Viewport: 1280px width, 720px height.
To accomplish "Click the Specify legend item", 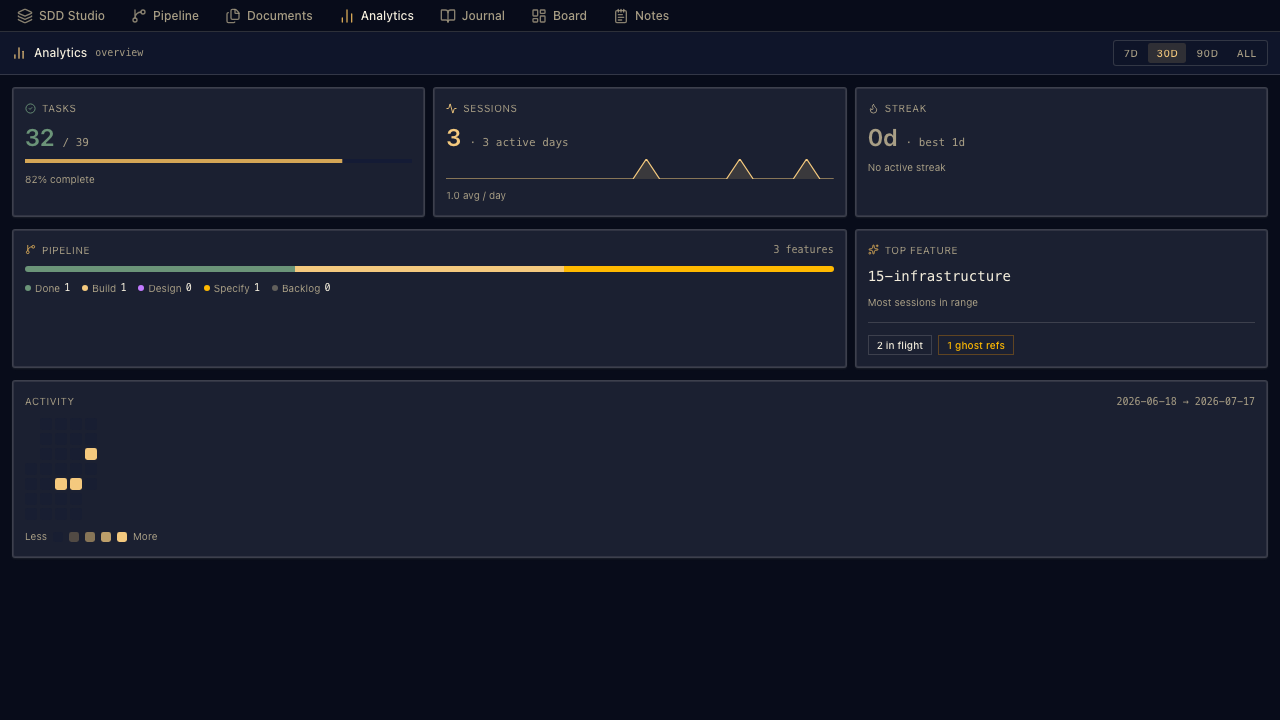I will [232, 288].
